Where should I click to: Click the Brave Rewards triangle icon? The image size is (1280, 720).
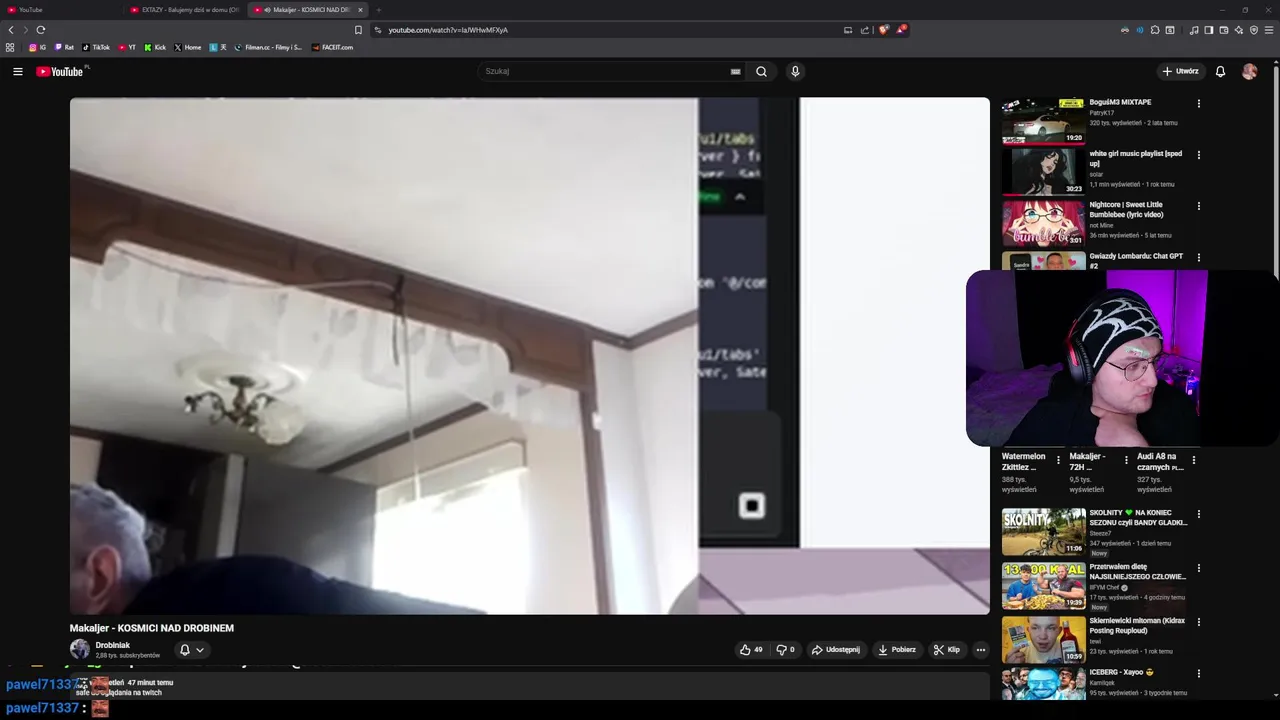(x=900, y=30)
